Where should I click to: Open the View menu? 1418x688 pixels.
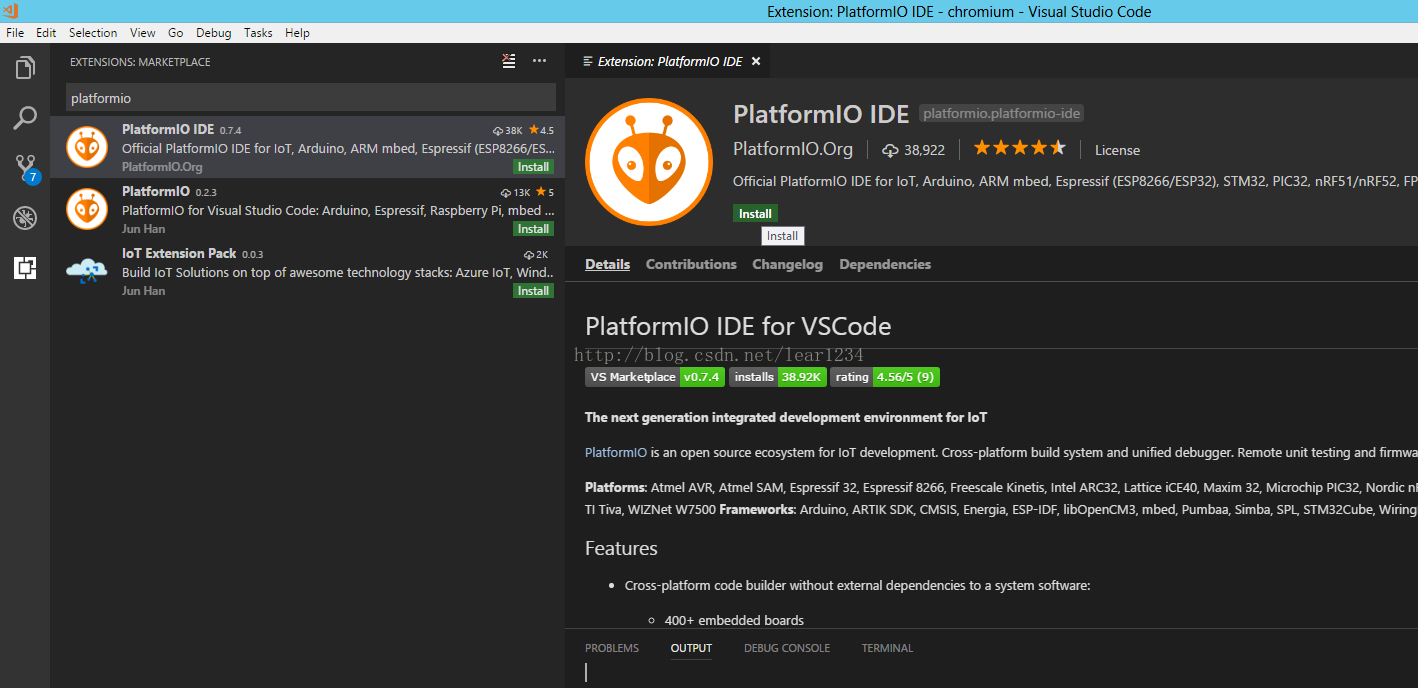pyautogui.click(x=143, y=33)
